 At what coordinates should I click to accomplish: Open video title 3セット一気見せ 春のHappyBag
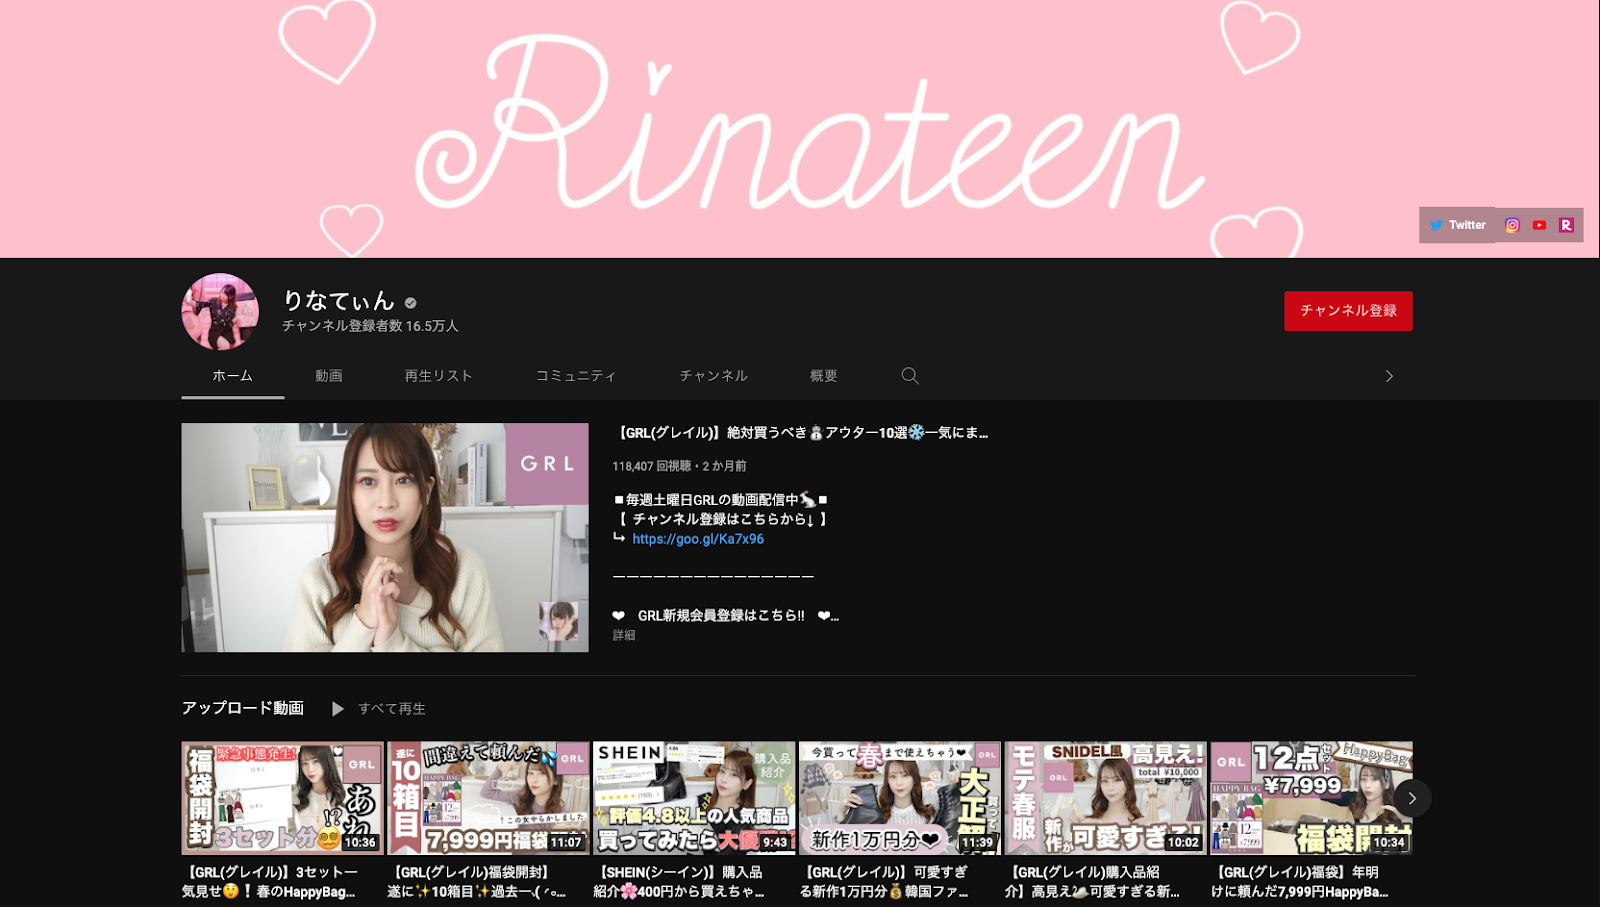[270, 882]
